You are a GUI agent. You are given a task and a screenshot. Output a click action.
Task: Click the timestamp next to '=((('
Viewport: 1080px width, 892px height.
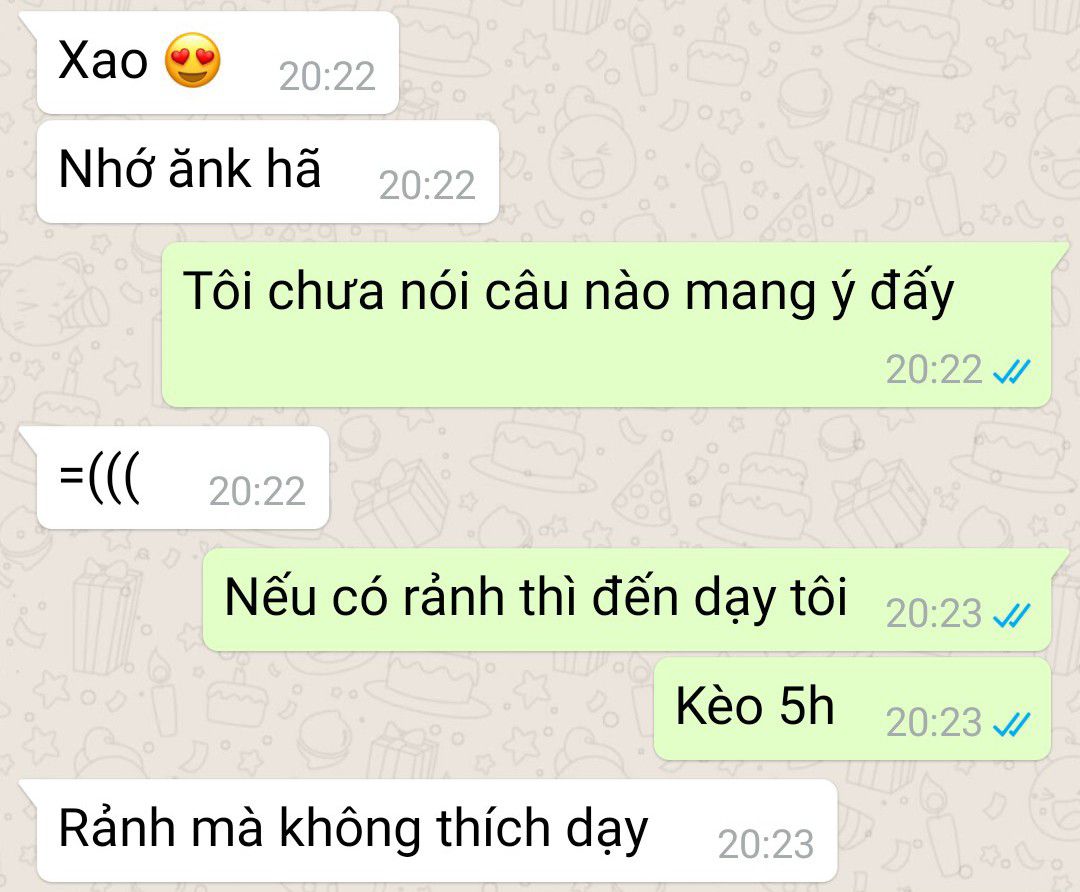click(x=257, y=492)
